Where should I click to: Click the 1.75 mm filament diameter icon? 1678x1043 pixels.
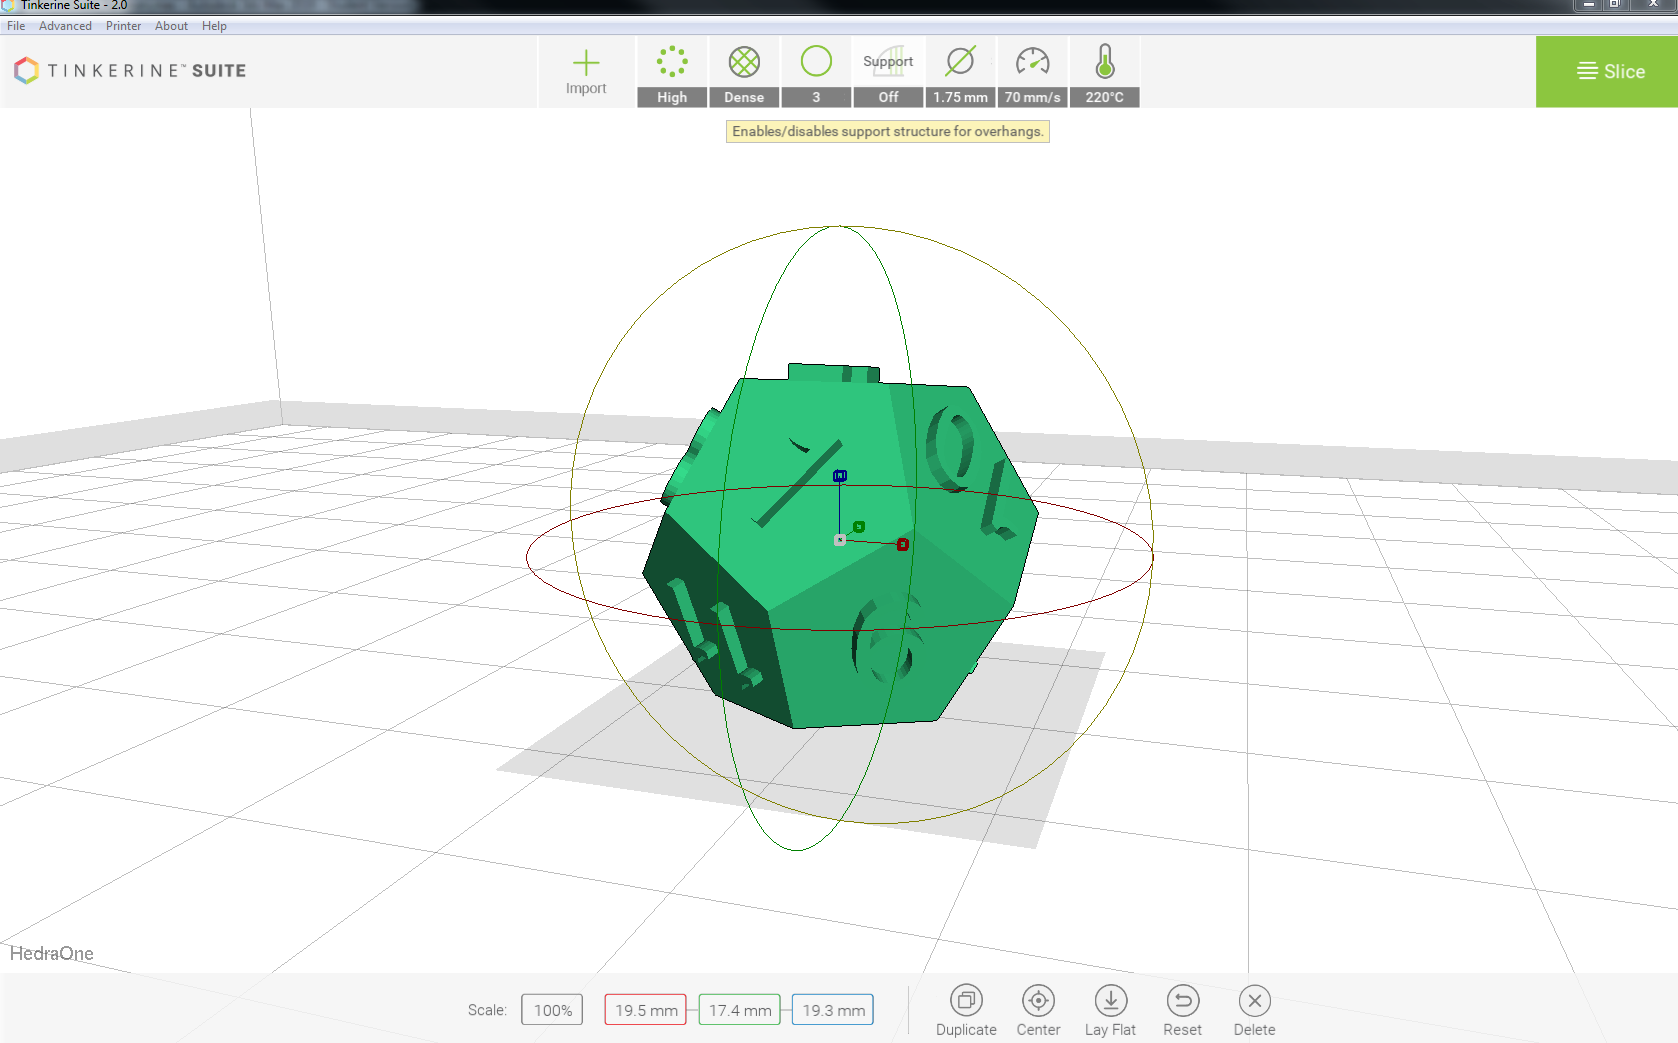point(960,62)
